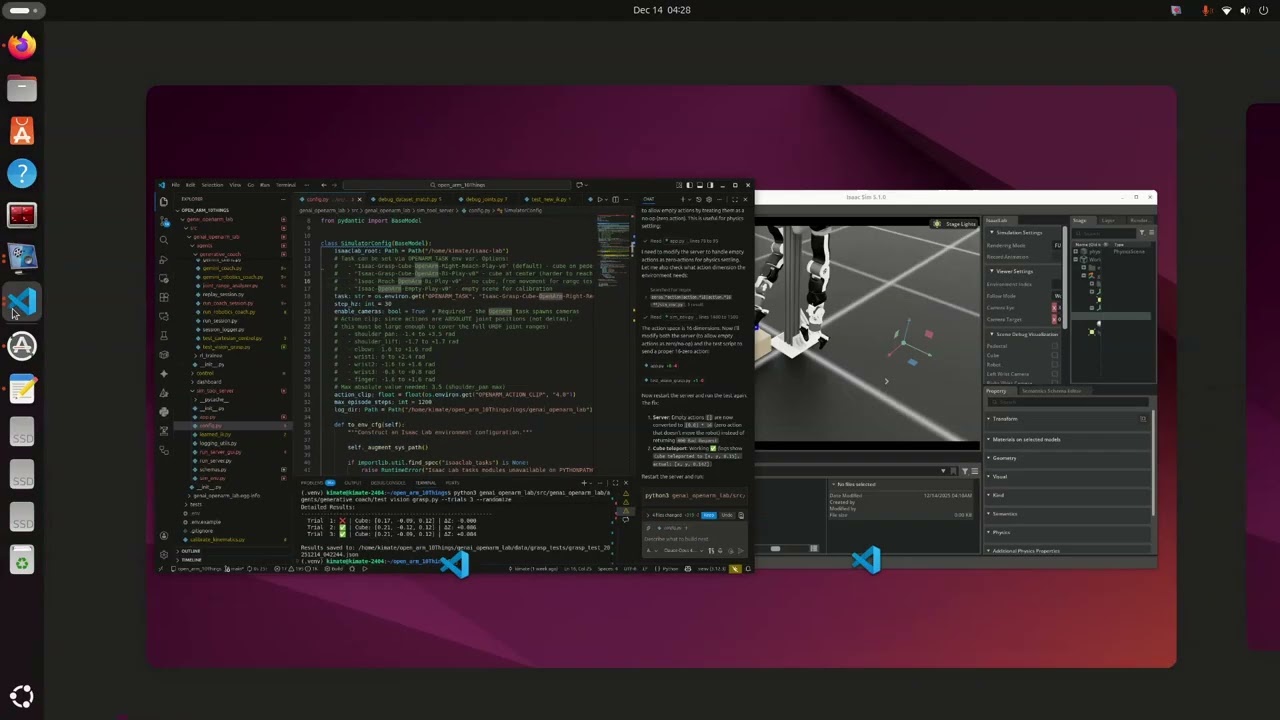This screenshot has height=720, width=1280.
Task: Open the File menu in VS Code
Action: (x=175, y=185)
